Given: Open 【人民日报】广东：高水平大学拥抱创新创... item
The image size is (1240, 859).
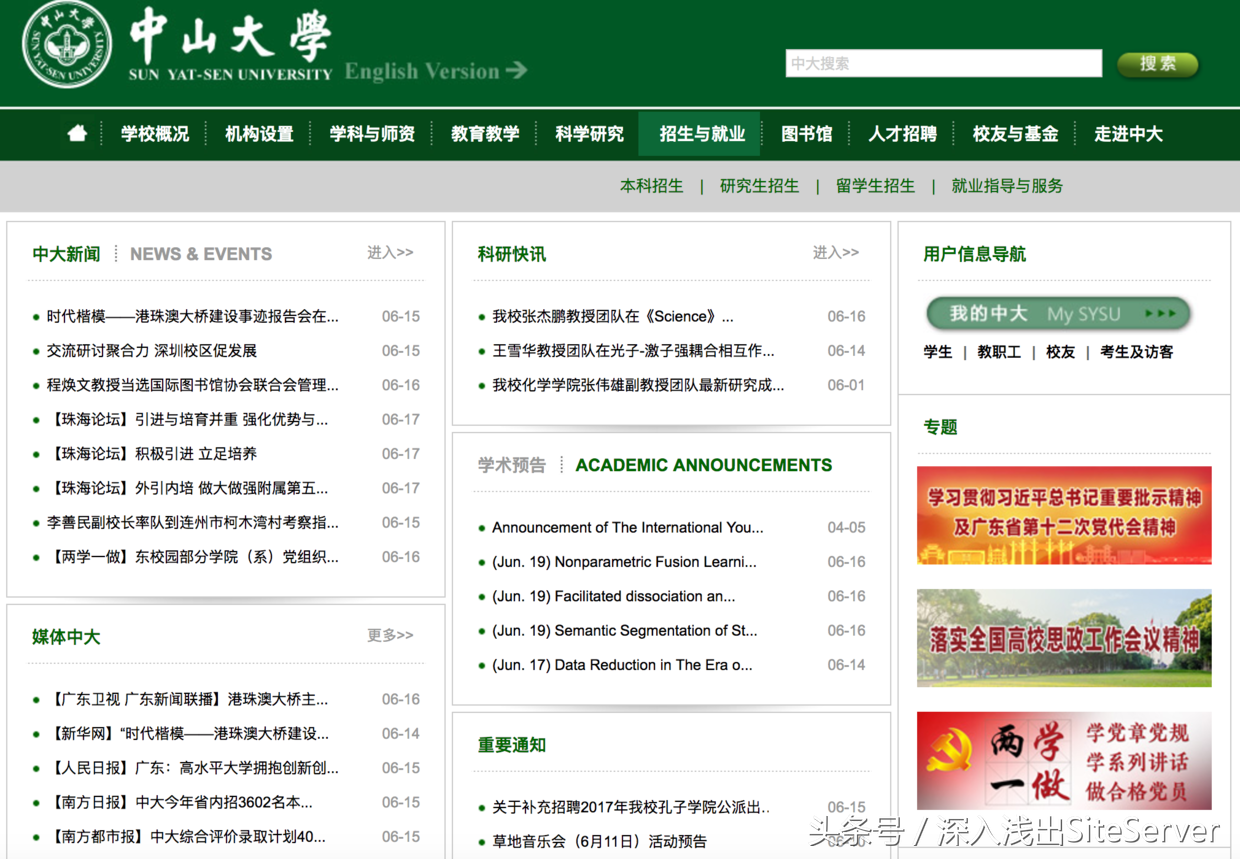Looking at the screenshot, I should point(192,768).
